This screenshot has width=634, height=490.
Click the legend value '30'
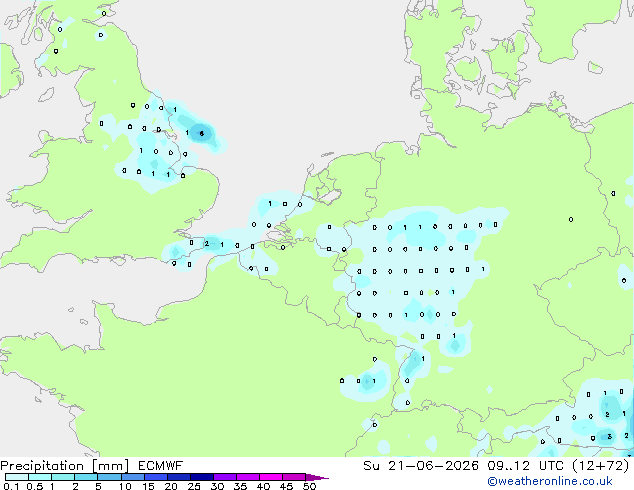point(217,486)
